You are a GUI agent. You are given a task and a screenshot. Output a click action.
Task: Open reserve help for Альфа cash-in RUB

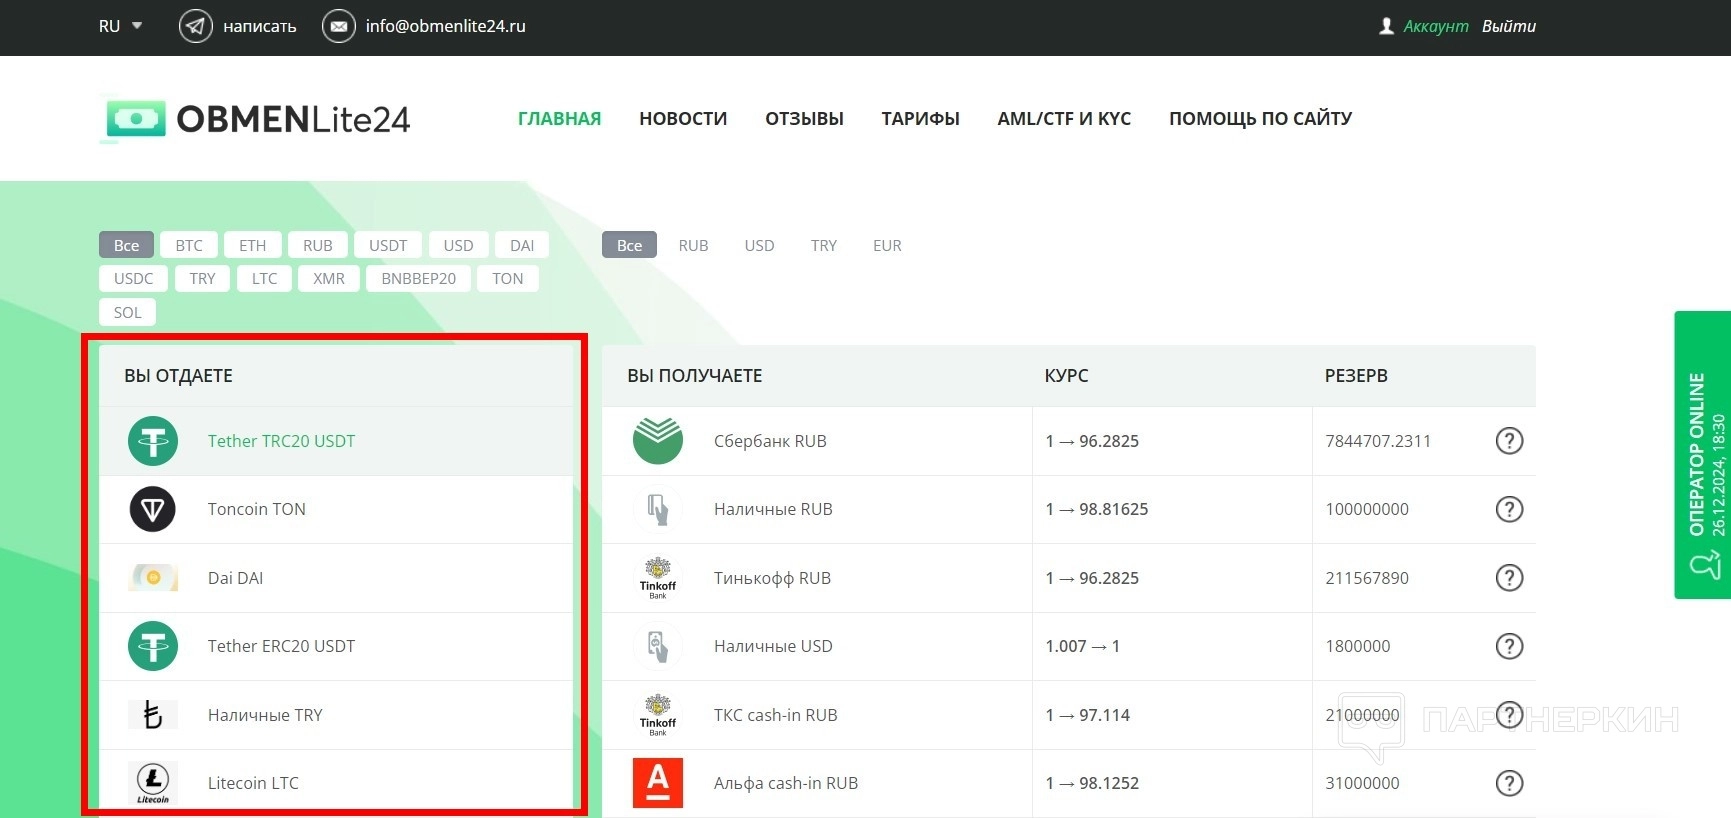(1509, 783)
